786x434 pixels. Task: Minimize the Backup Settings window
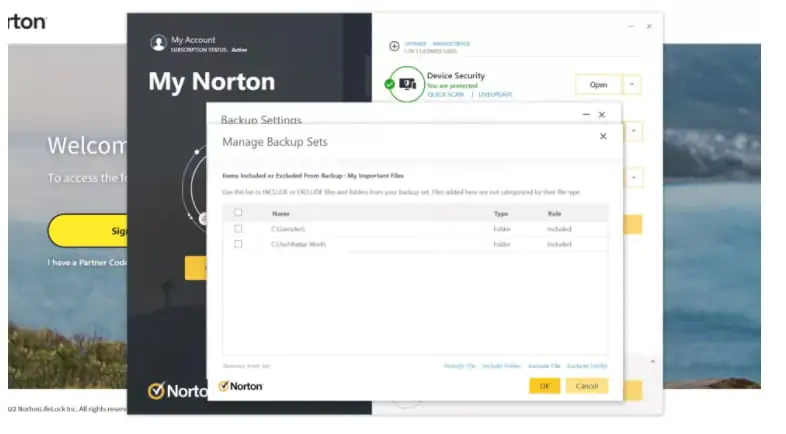585,115
